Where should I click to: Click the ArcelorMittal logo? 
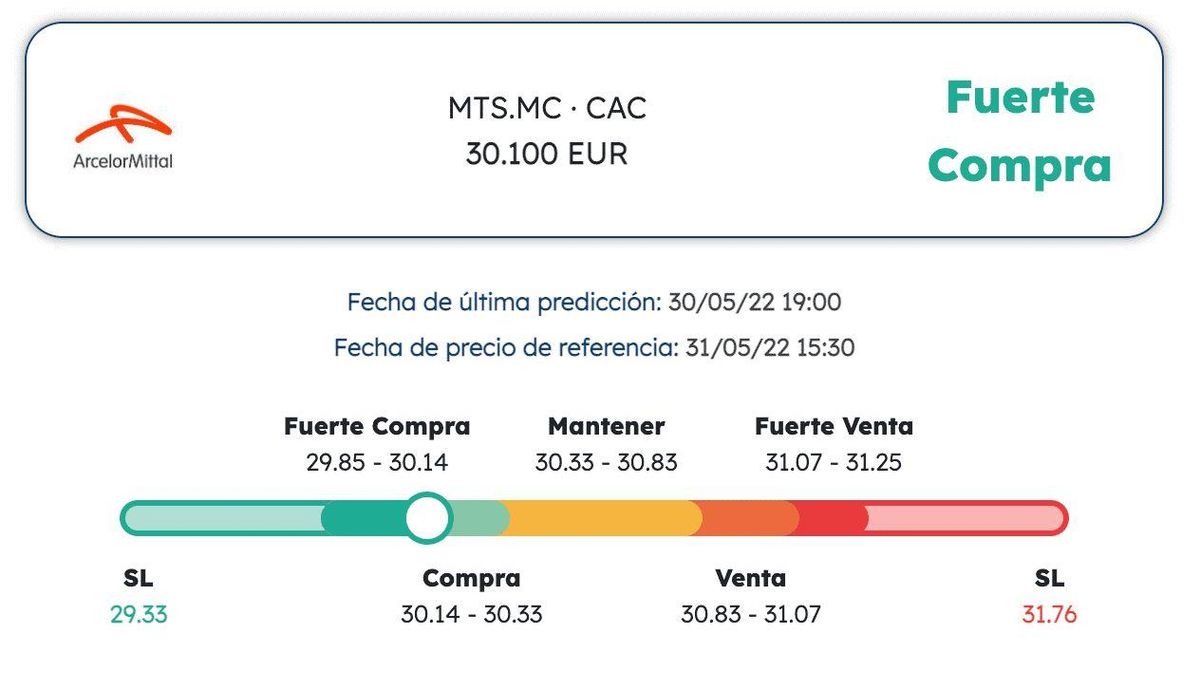pyautogui.click(x=123, y=137)
